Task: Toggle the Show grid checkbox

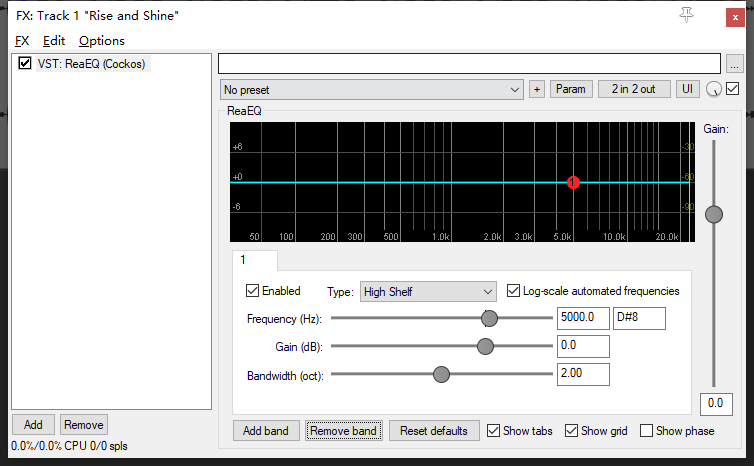Action: [x=571, y=430]
